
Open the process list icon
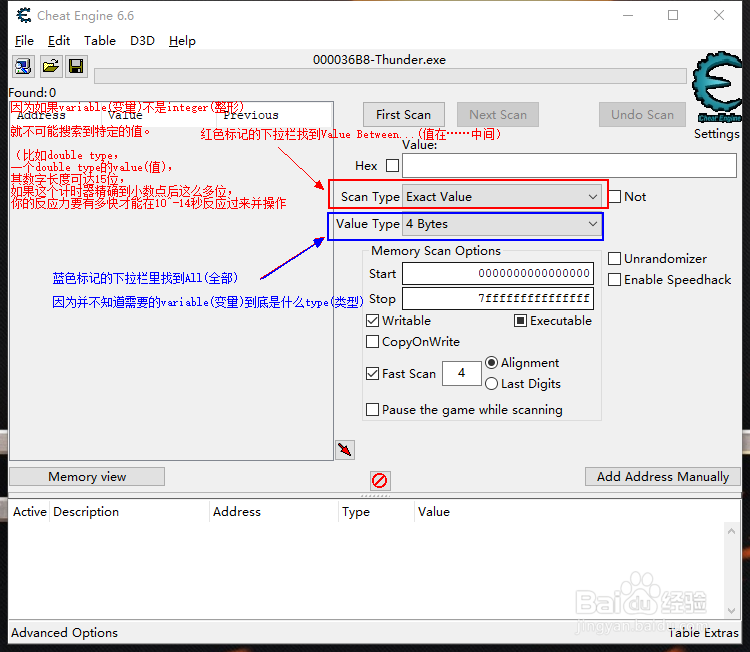click(x=23, y=66)
